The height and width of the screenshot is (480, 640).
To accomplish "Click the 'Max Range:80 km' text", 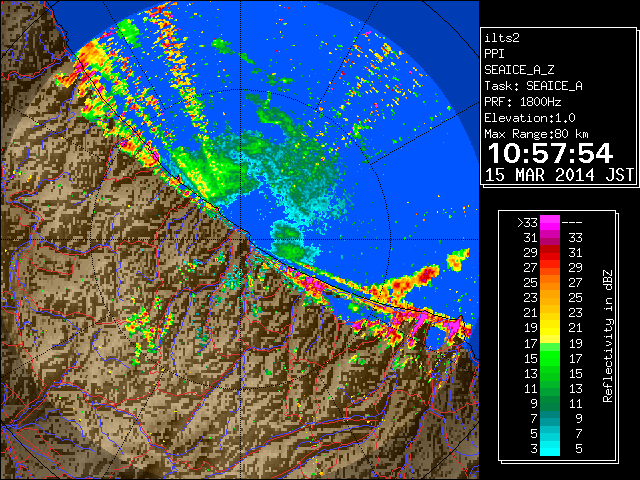I will click(x=536, y=134).
